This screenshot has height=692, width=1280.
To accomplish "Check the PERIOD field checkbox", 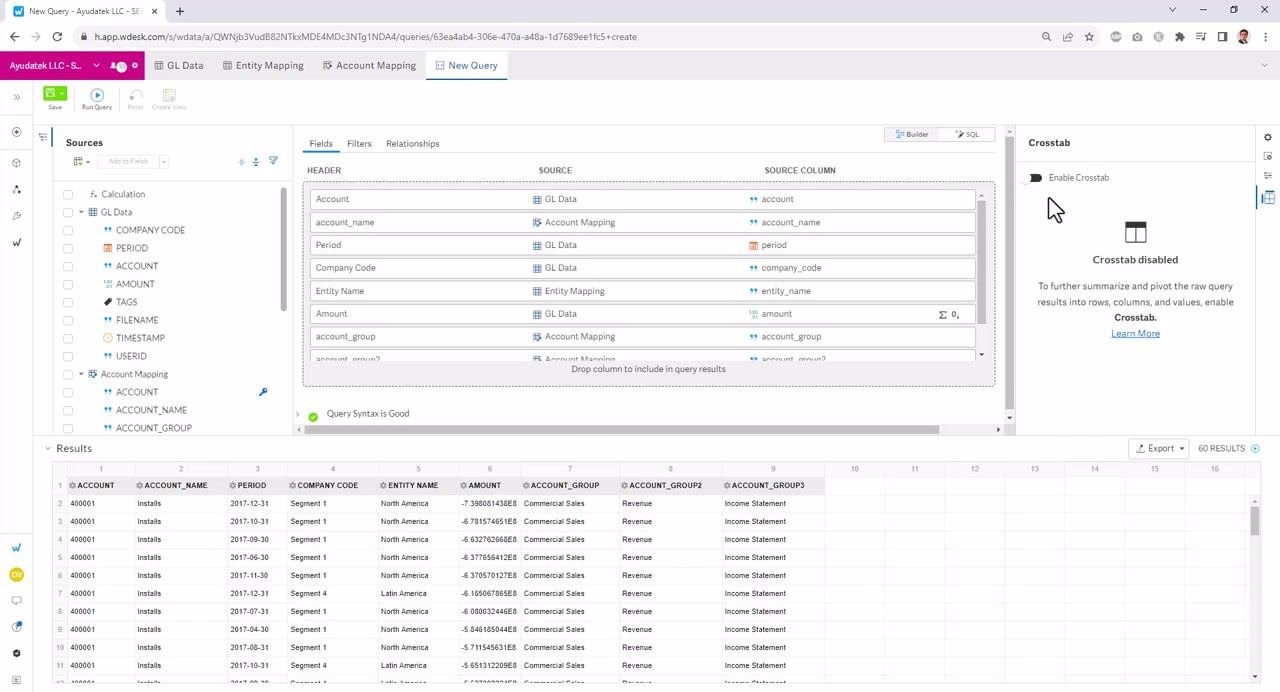I will (x=68, y=248).
